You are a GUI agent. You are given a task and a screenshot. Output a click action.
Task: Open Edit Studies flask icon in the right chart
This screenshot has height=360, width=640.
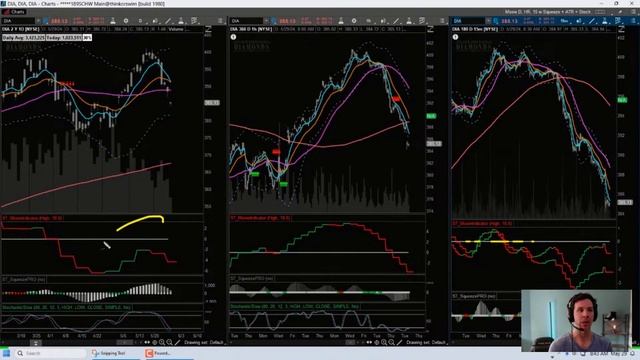coord(605,21)
